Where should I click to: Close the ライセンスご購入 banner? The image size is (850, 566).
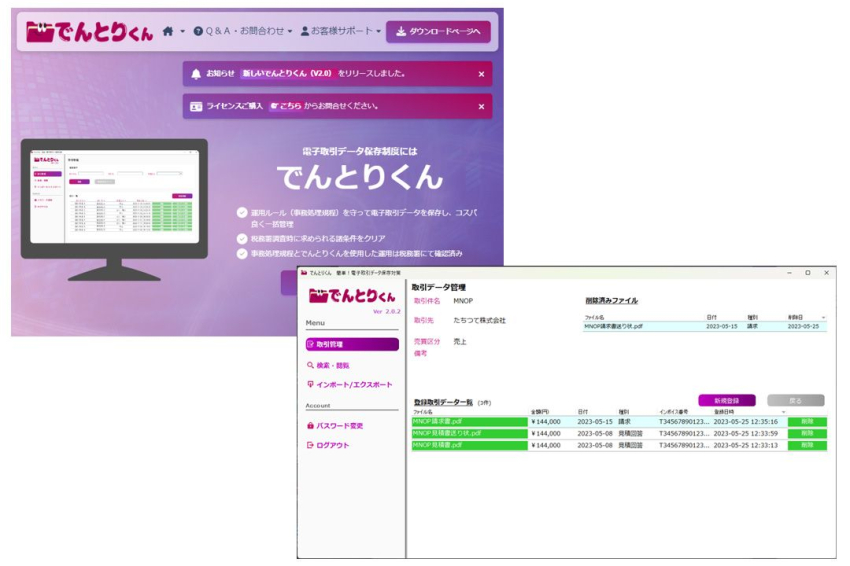coord(480,106)
